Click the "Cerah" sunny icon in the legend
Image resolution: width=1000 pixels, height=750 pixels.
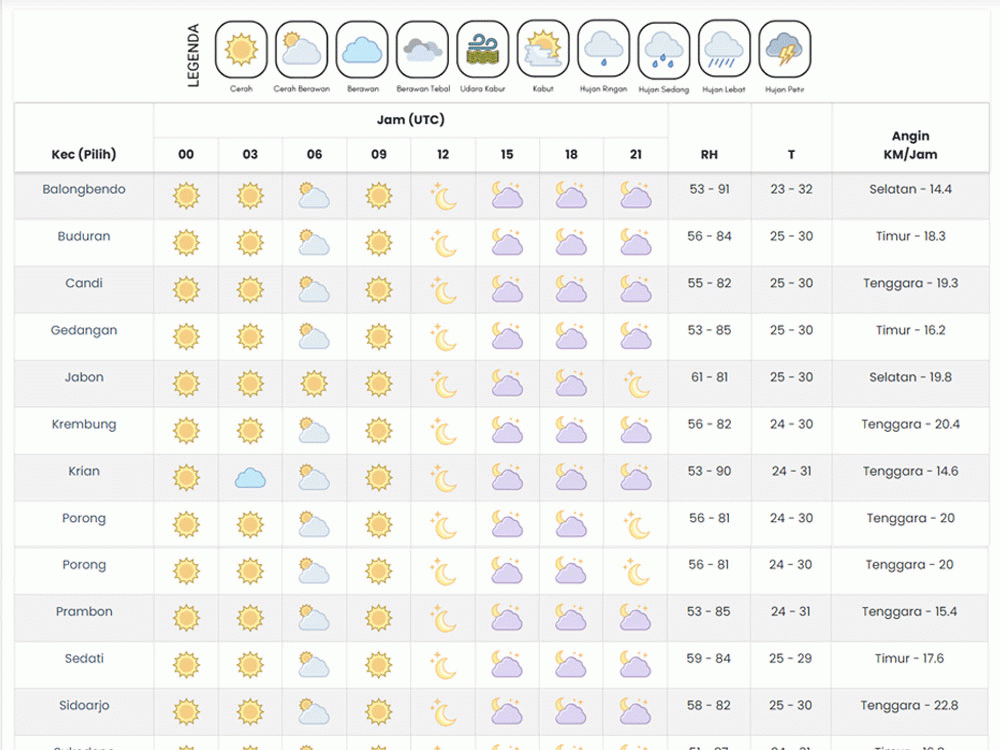coord(240,48)
